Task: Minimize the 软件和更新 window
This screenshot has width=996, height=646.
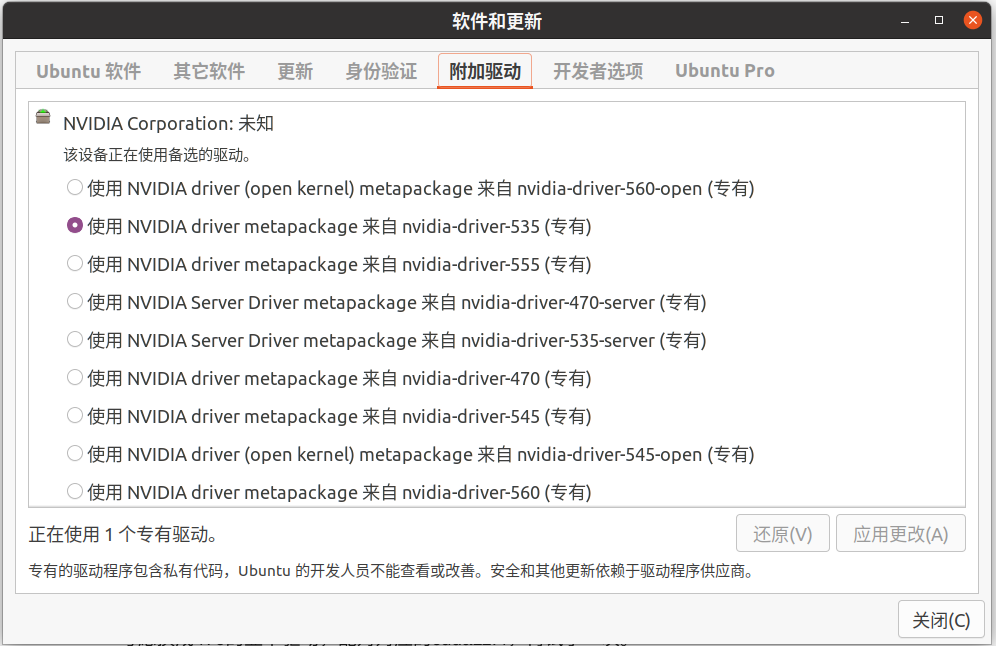Action: [905, 21]
